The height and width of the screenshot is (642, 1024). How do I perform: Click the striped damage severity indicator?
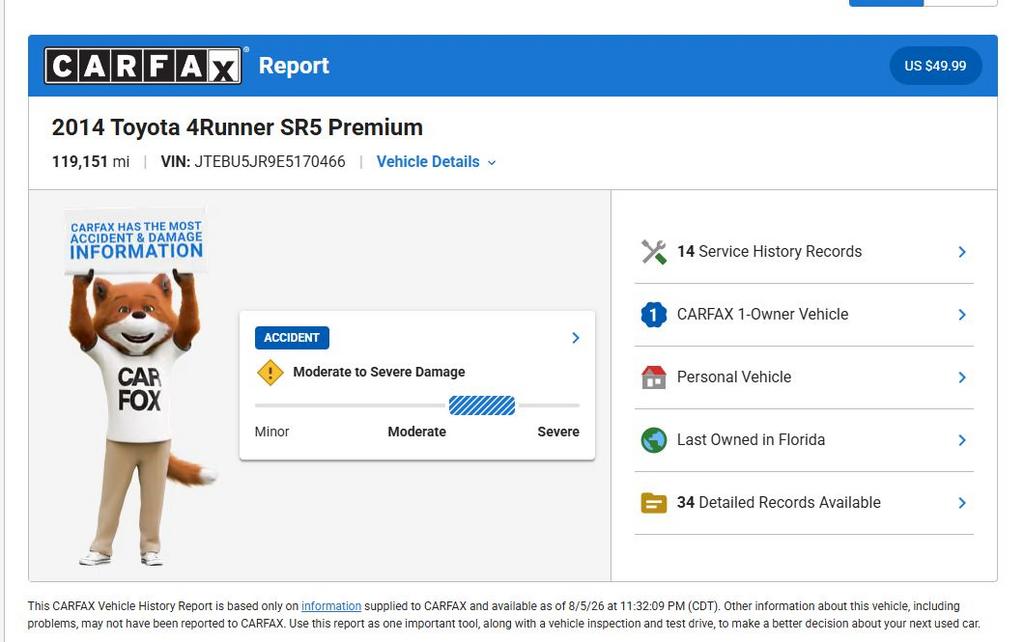click(x=482, y=406)
